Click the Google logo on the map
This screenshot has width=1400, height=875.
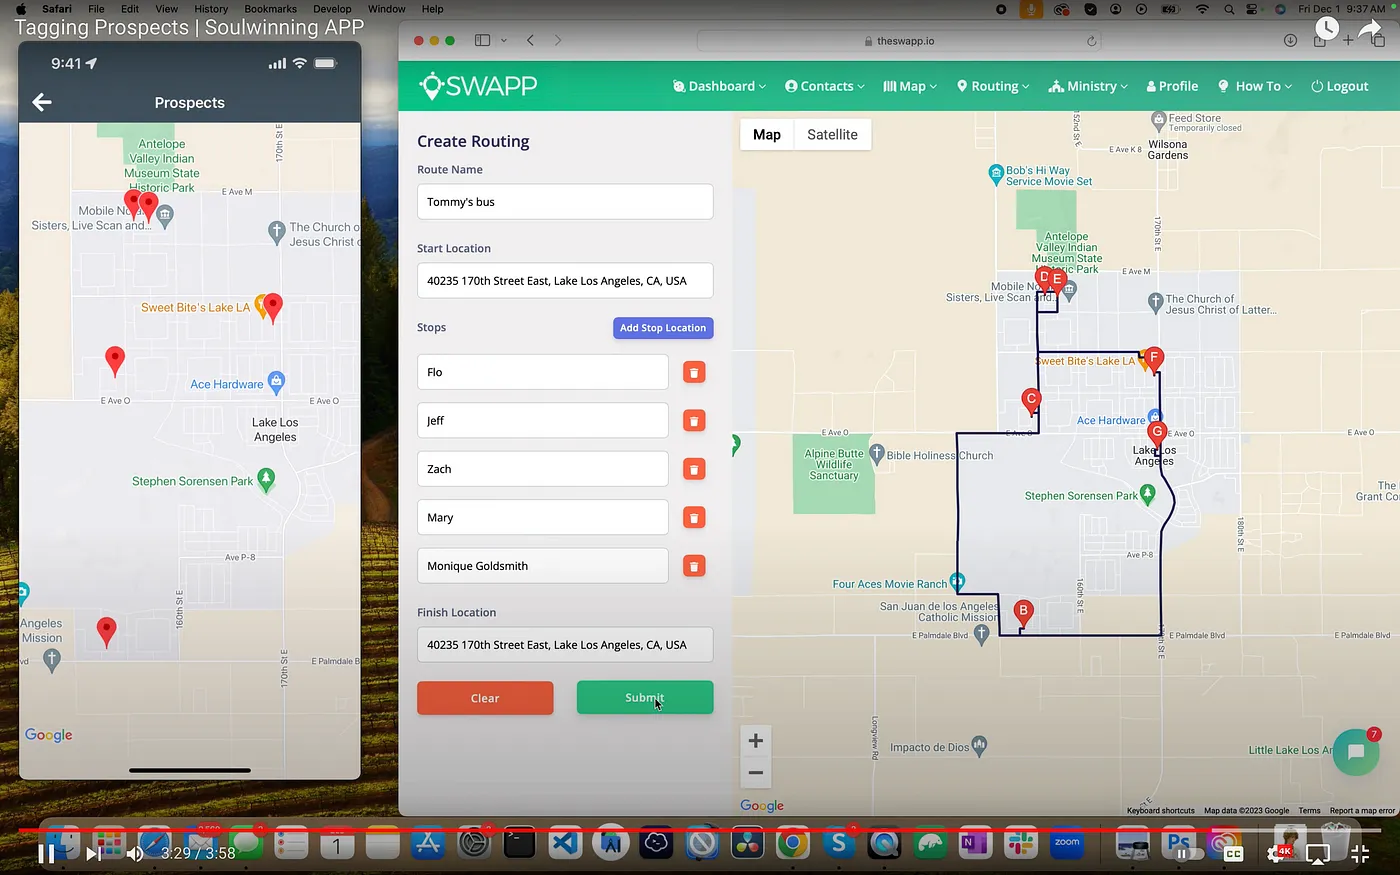(761, 805)
